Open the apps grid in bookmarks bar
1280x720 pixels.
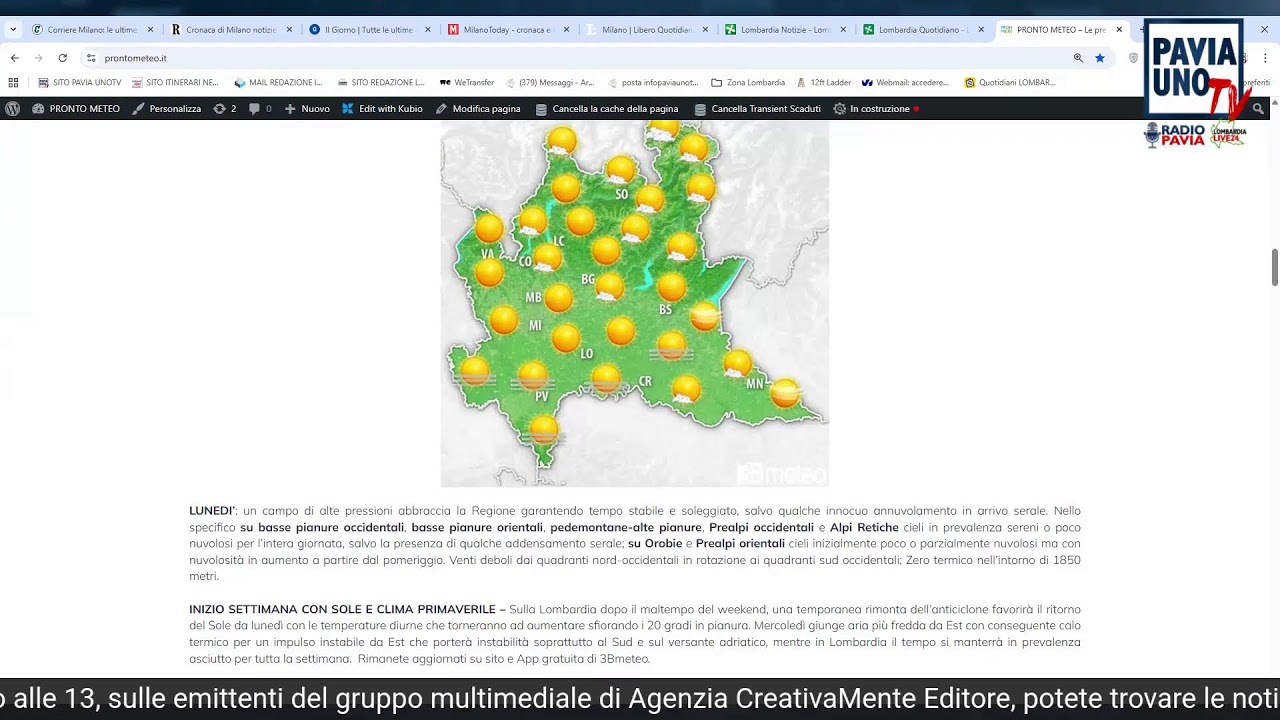coord(13,82)
